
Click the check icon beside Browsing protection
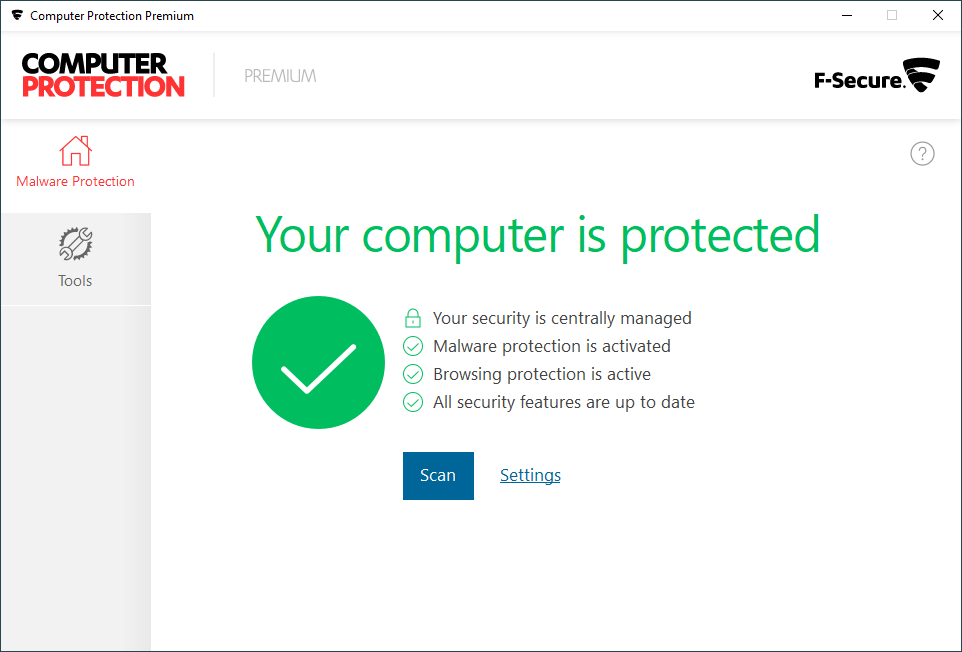413,374
